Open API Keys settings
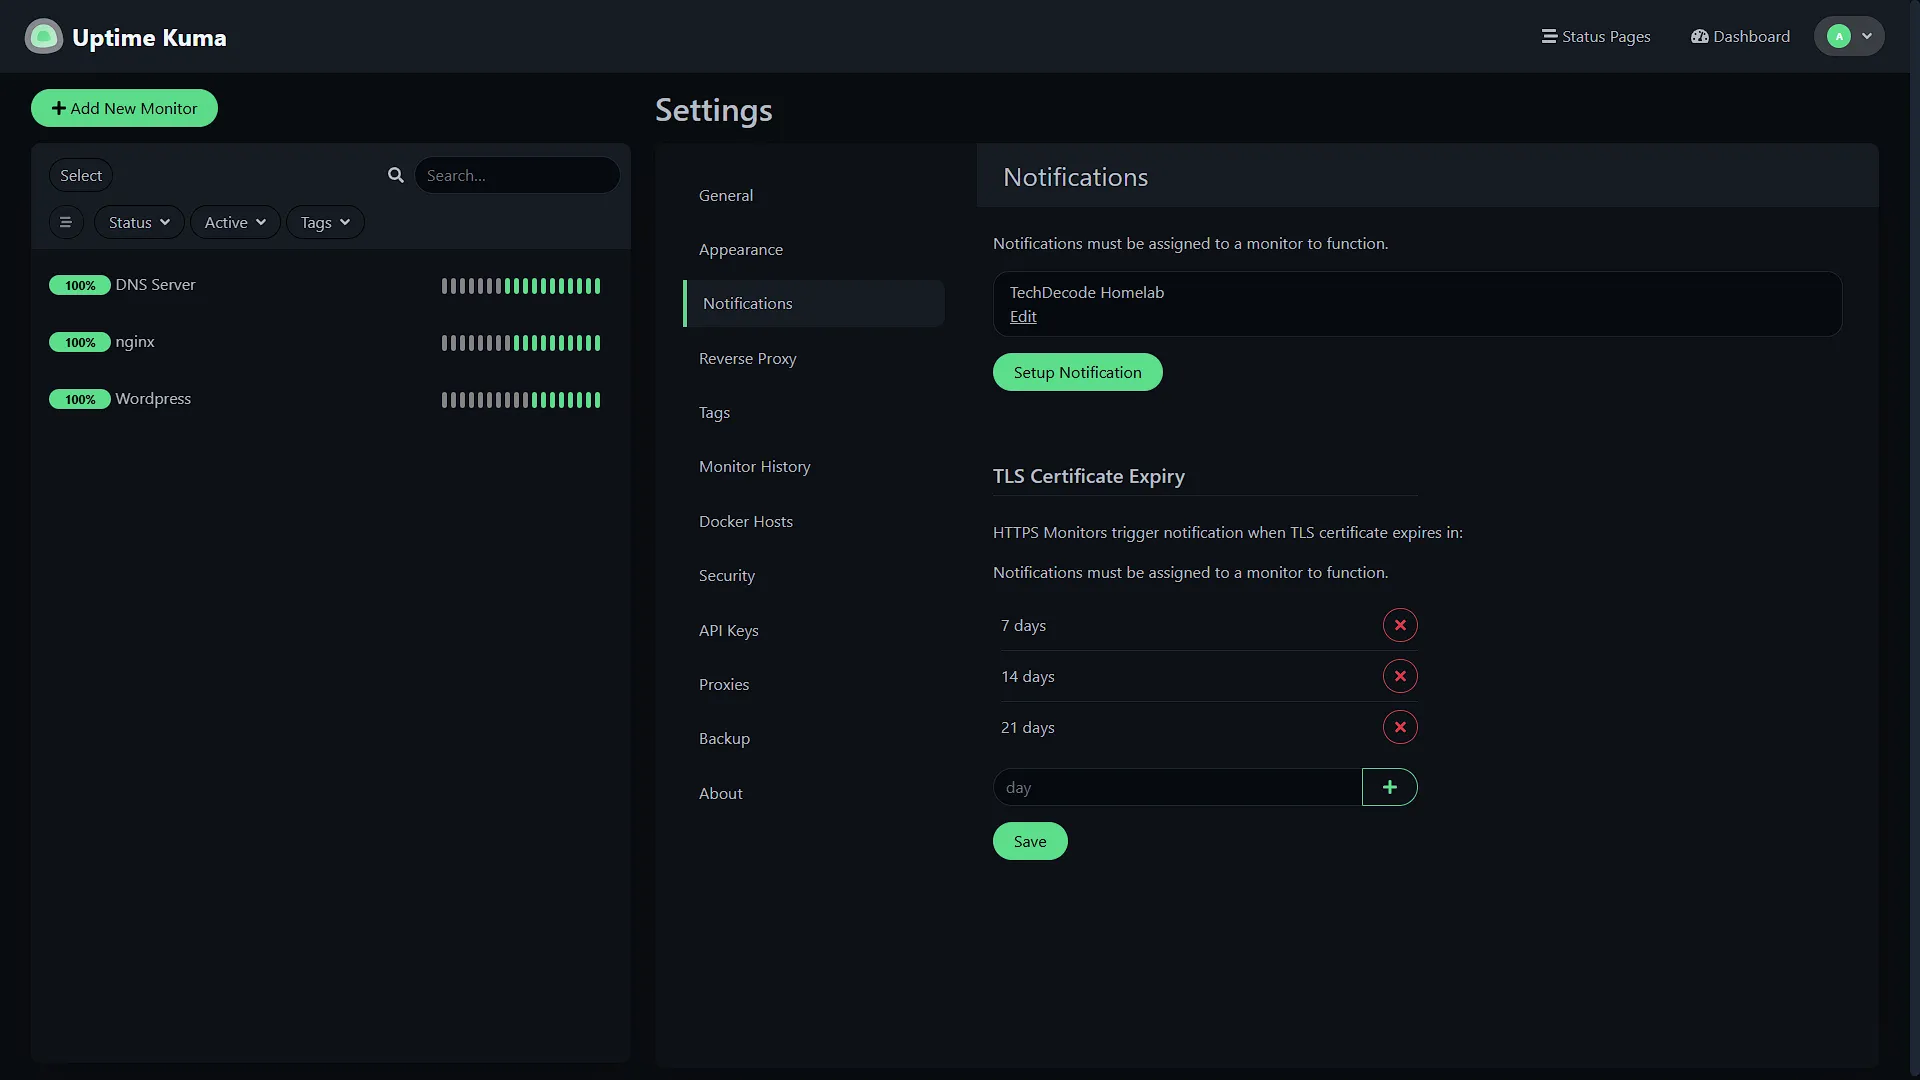 tap(813, 630)
